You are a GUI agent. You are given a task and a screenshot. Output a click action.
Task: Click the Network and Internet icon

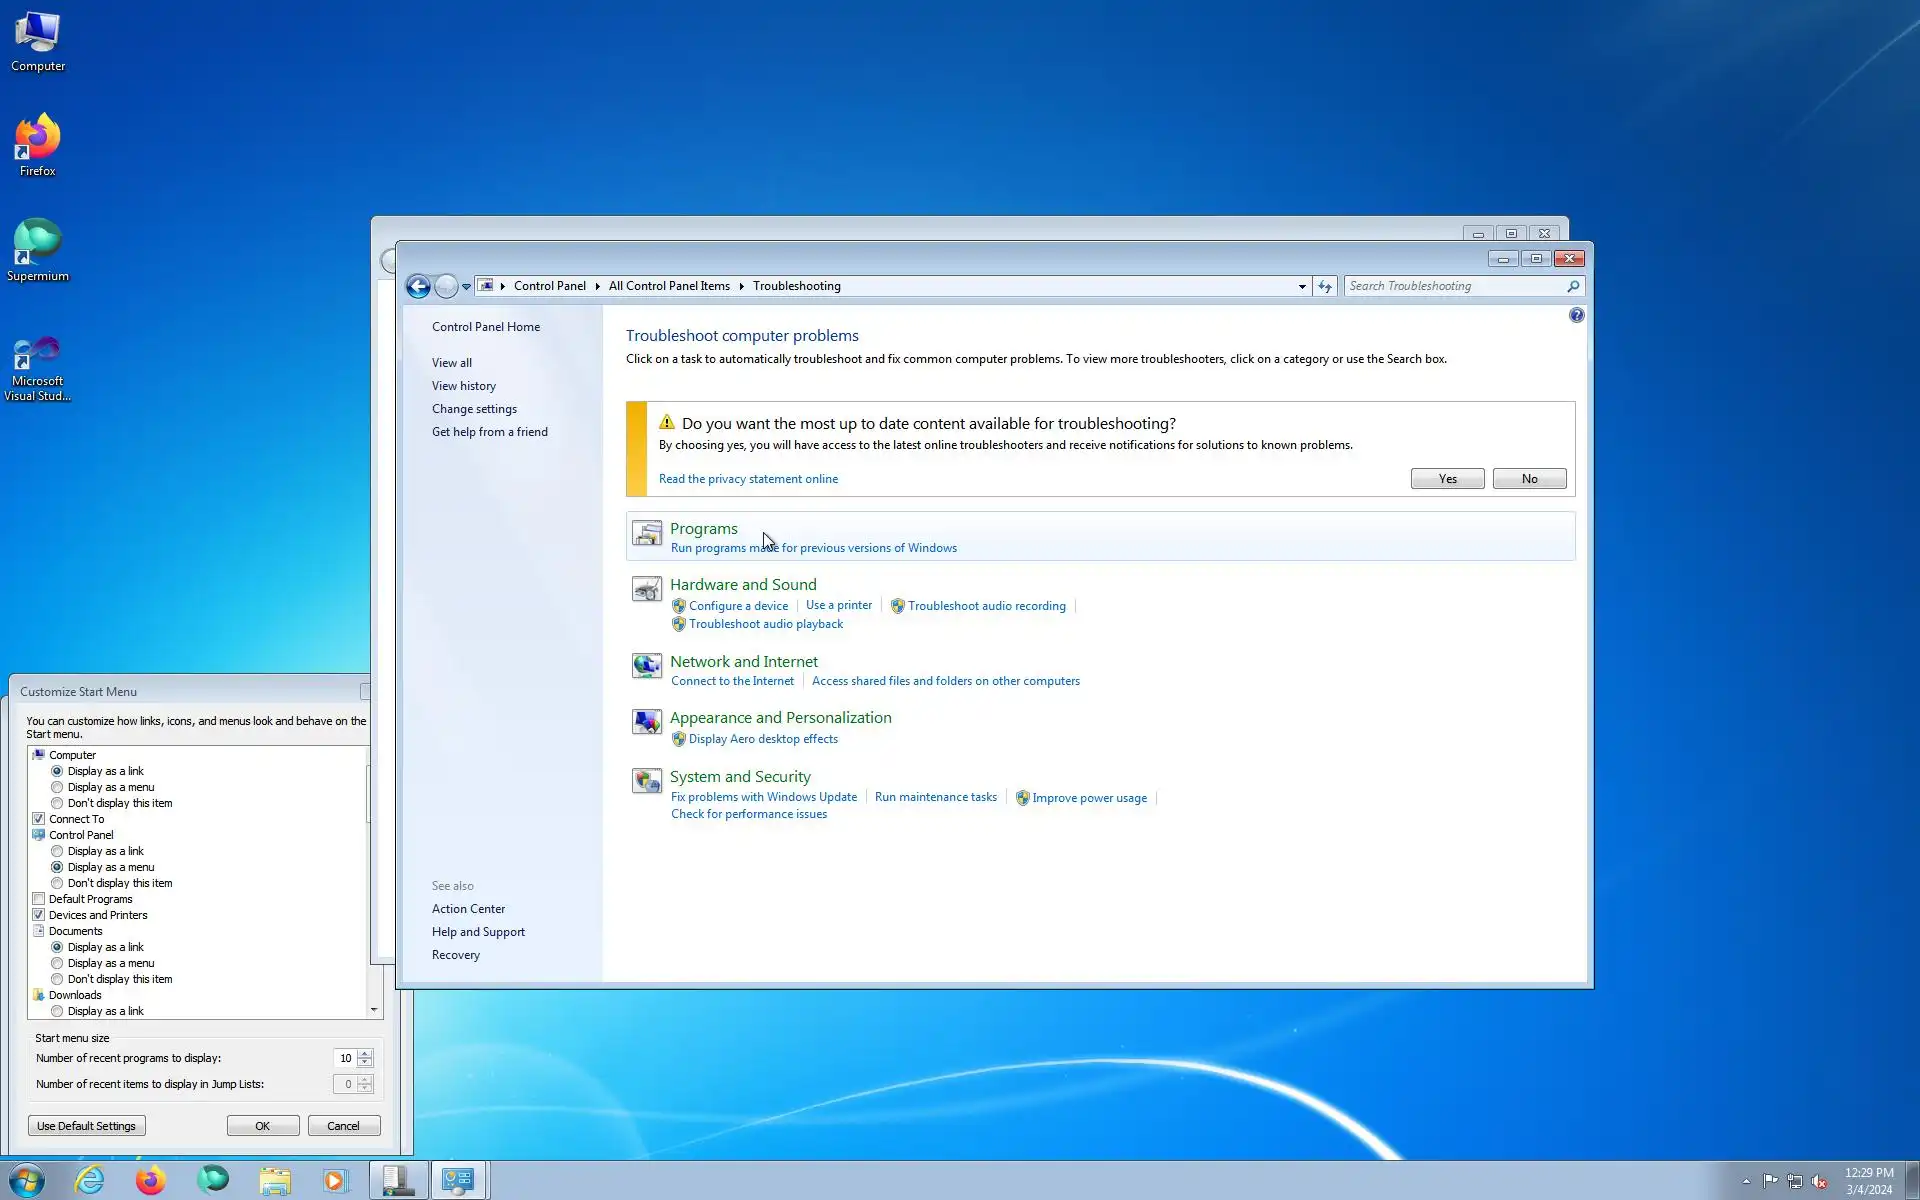[x=647, y=666]
